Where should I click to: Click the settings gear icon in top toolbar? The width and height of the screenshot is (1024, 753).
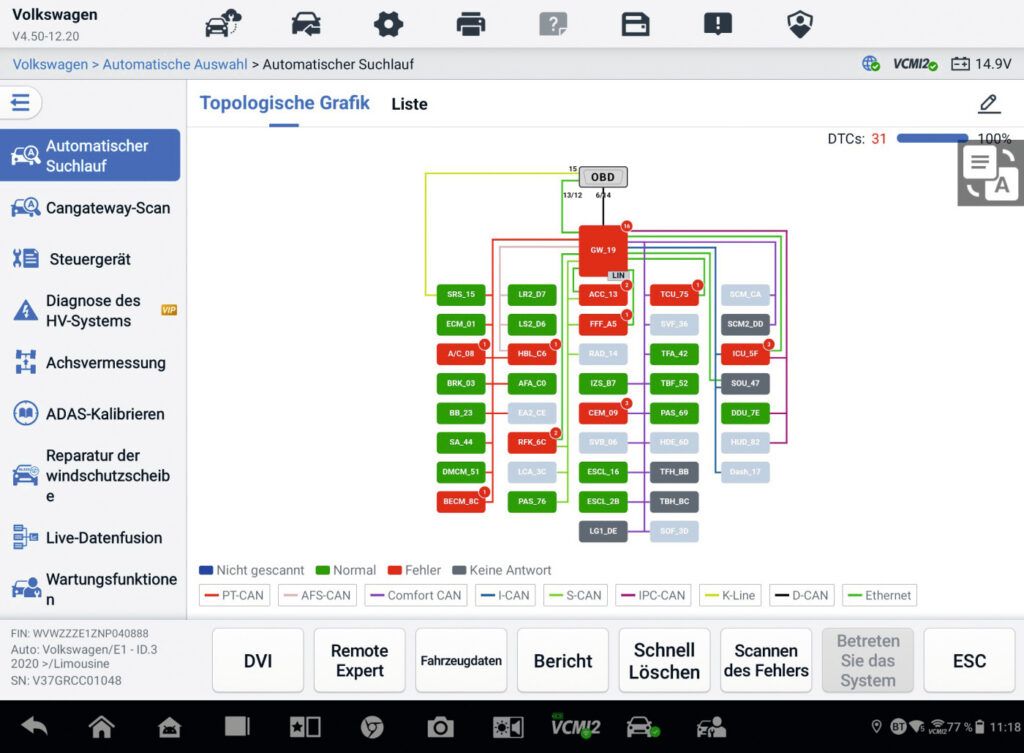[x=388, y=24]
